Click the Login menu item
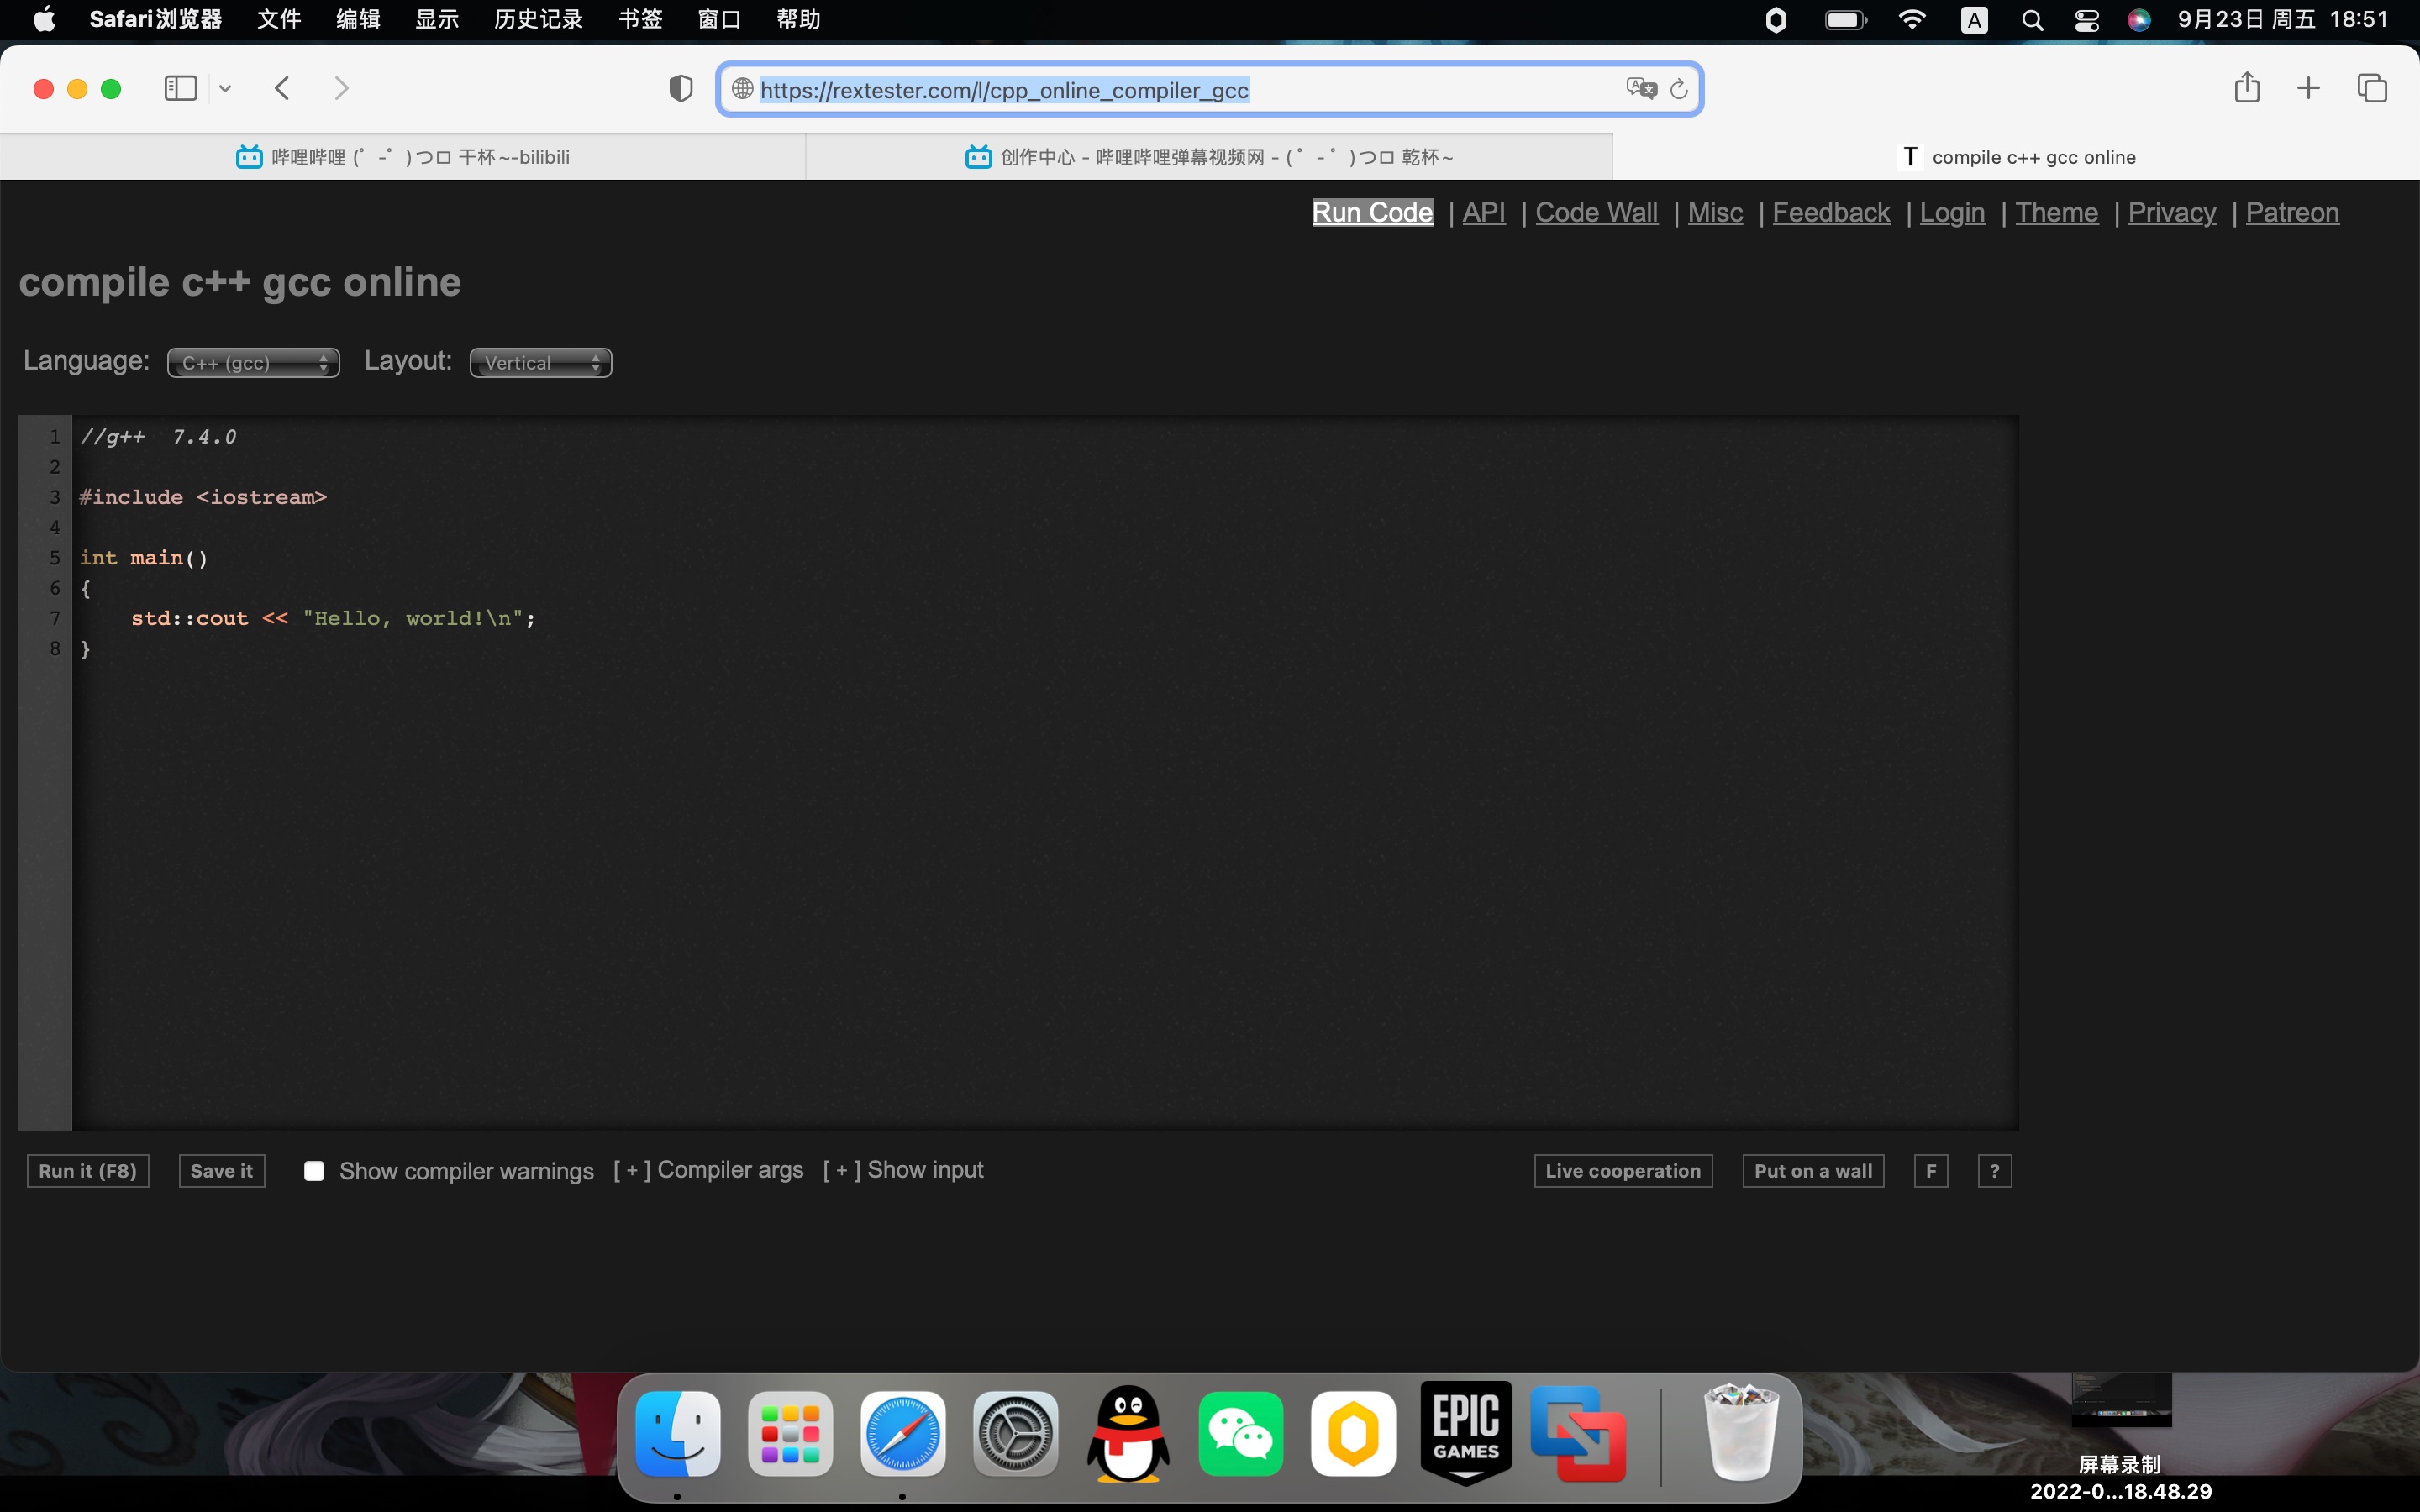Viewport: 2420px width, 1512px height. [x=1951, y=213]
